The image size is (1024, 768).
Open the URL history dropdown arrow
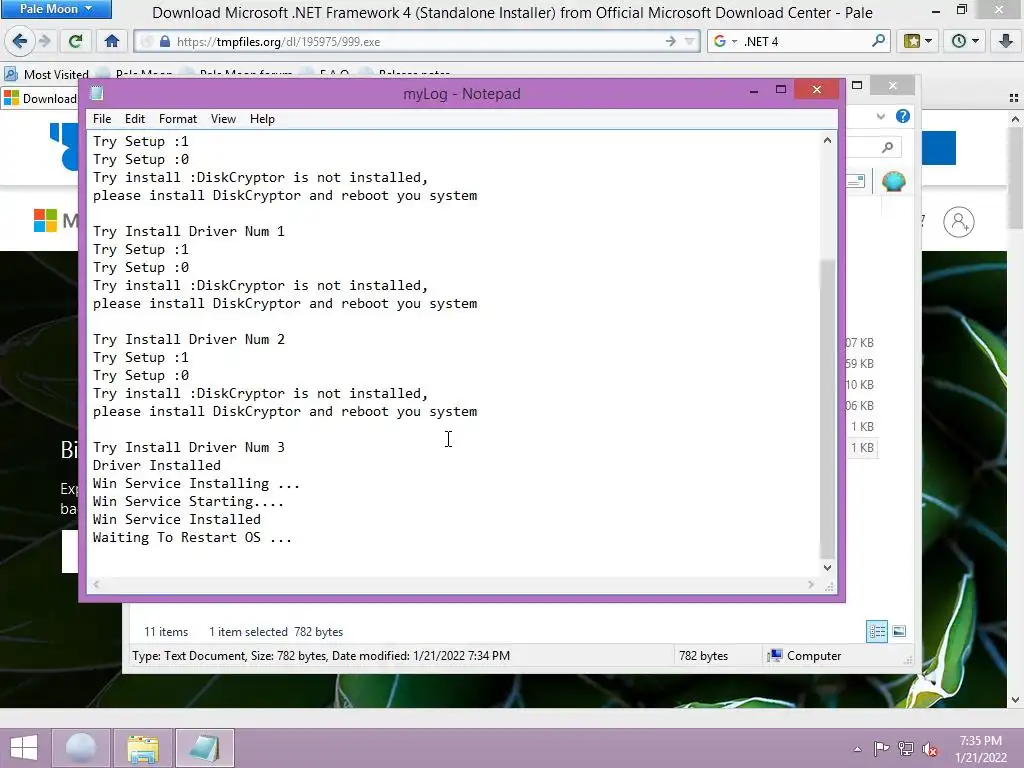(x=690, y=42)
